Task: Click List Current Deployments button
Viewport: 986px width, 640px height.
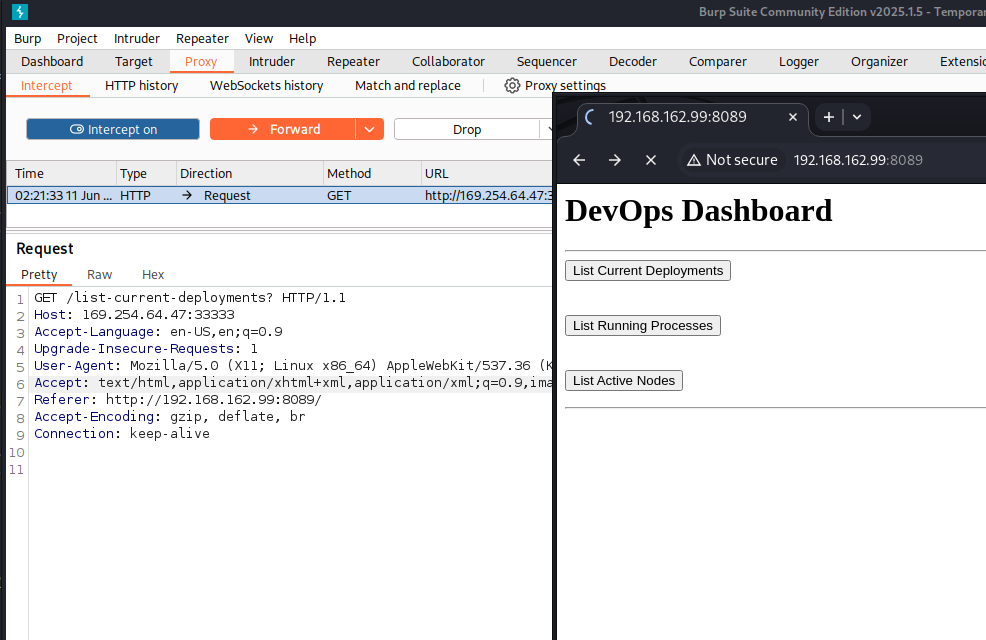Action: pyautogui.click(x=648, y=270)
